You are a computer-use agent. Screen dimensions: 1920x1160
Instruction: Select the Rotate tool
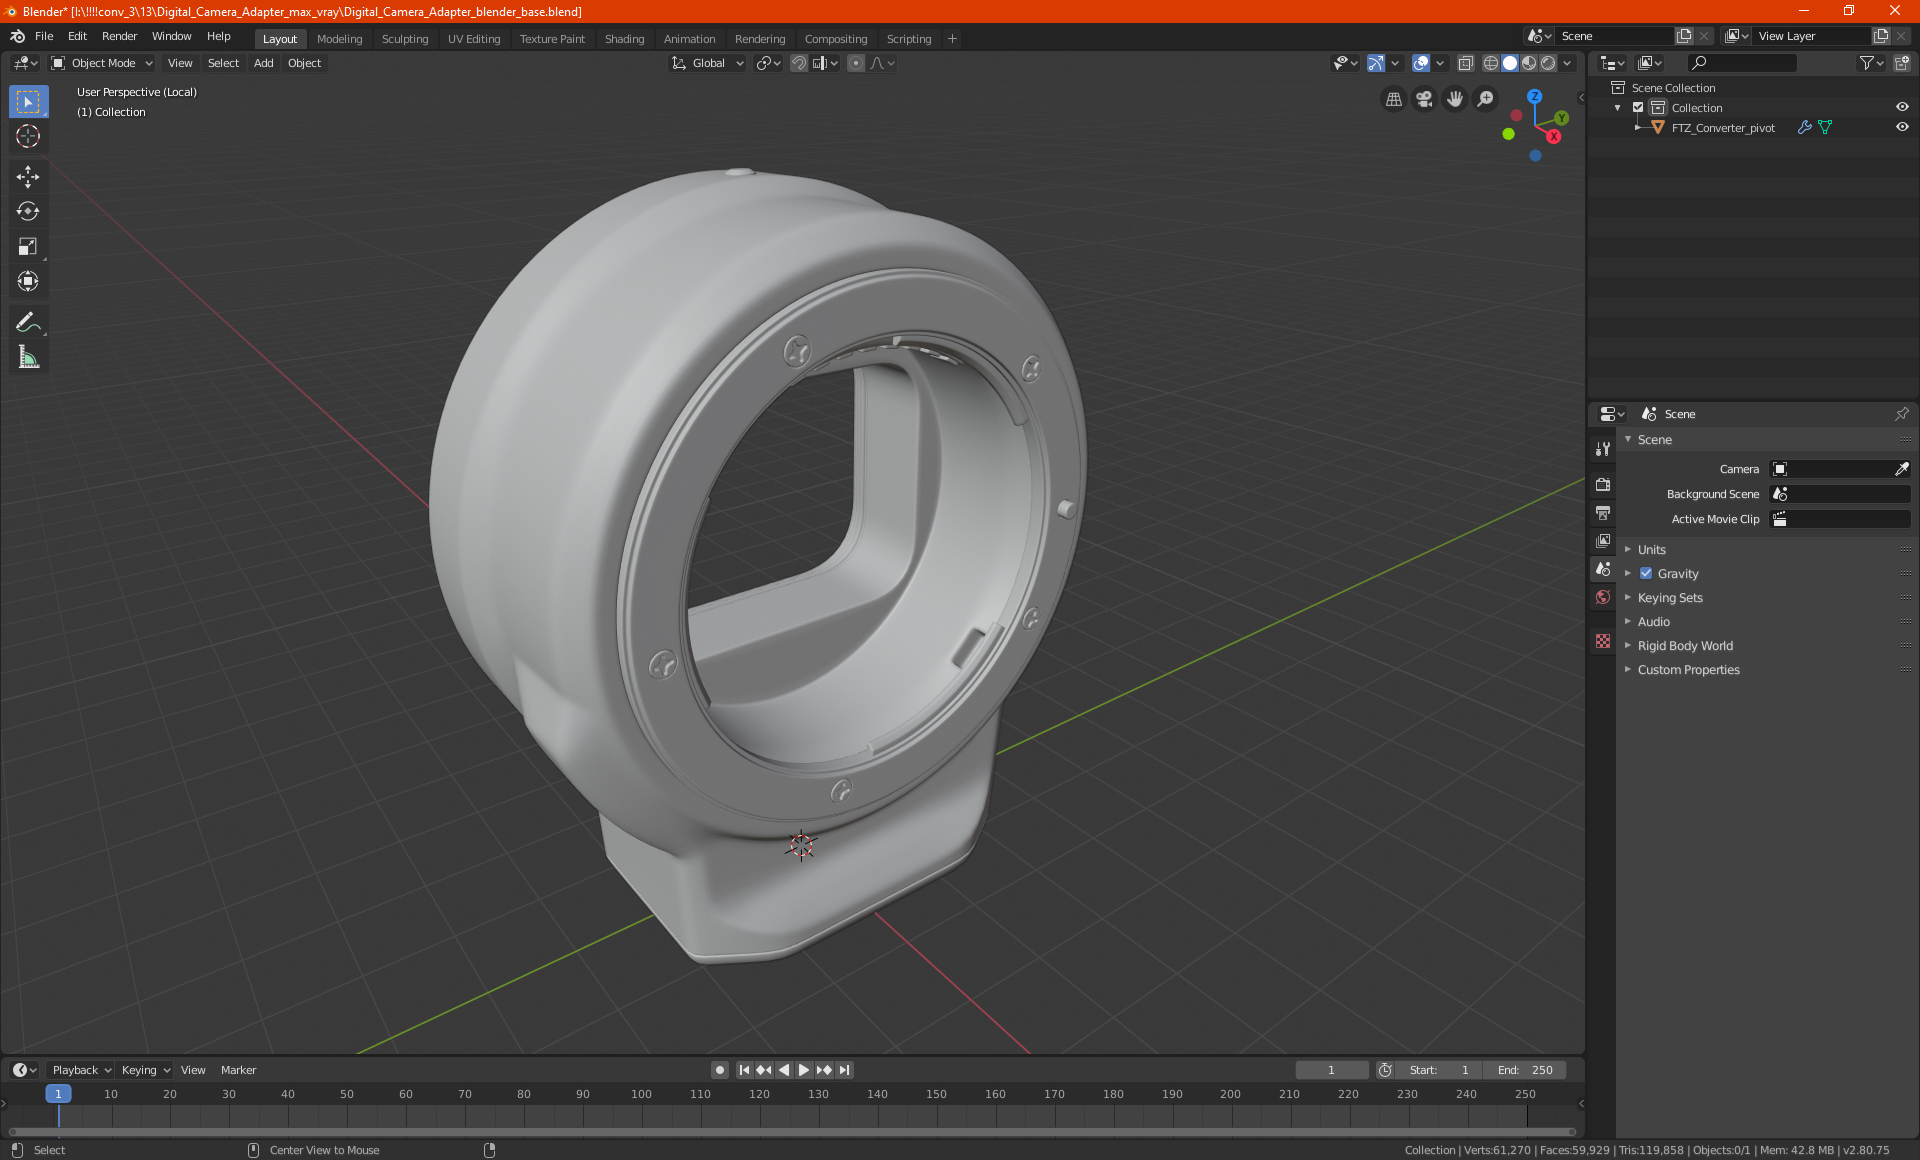coord(28,211)
